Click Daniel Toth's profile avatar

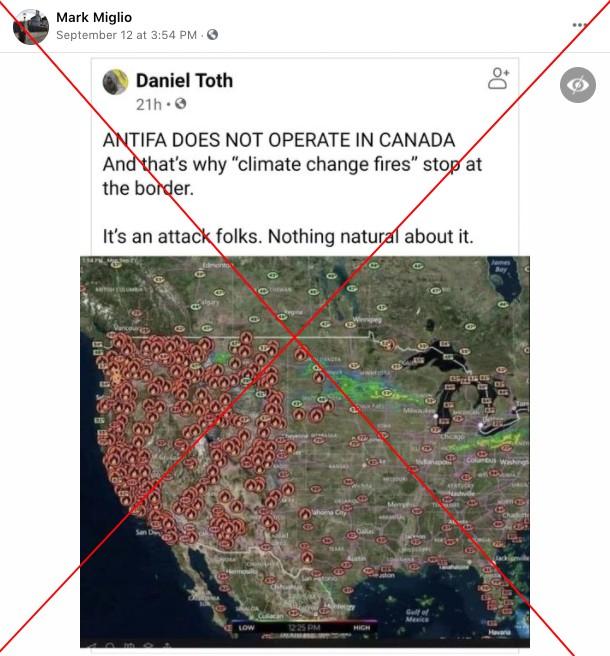(115, 82)
